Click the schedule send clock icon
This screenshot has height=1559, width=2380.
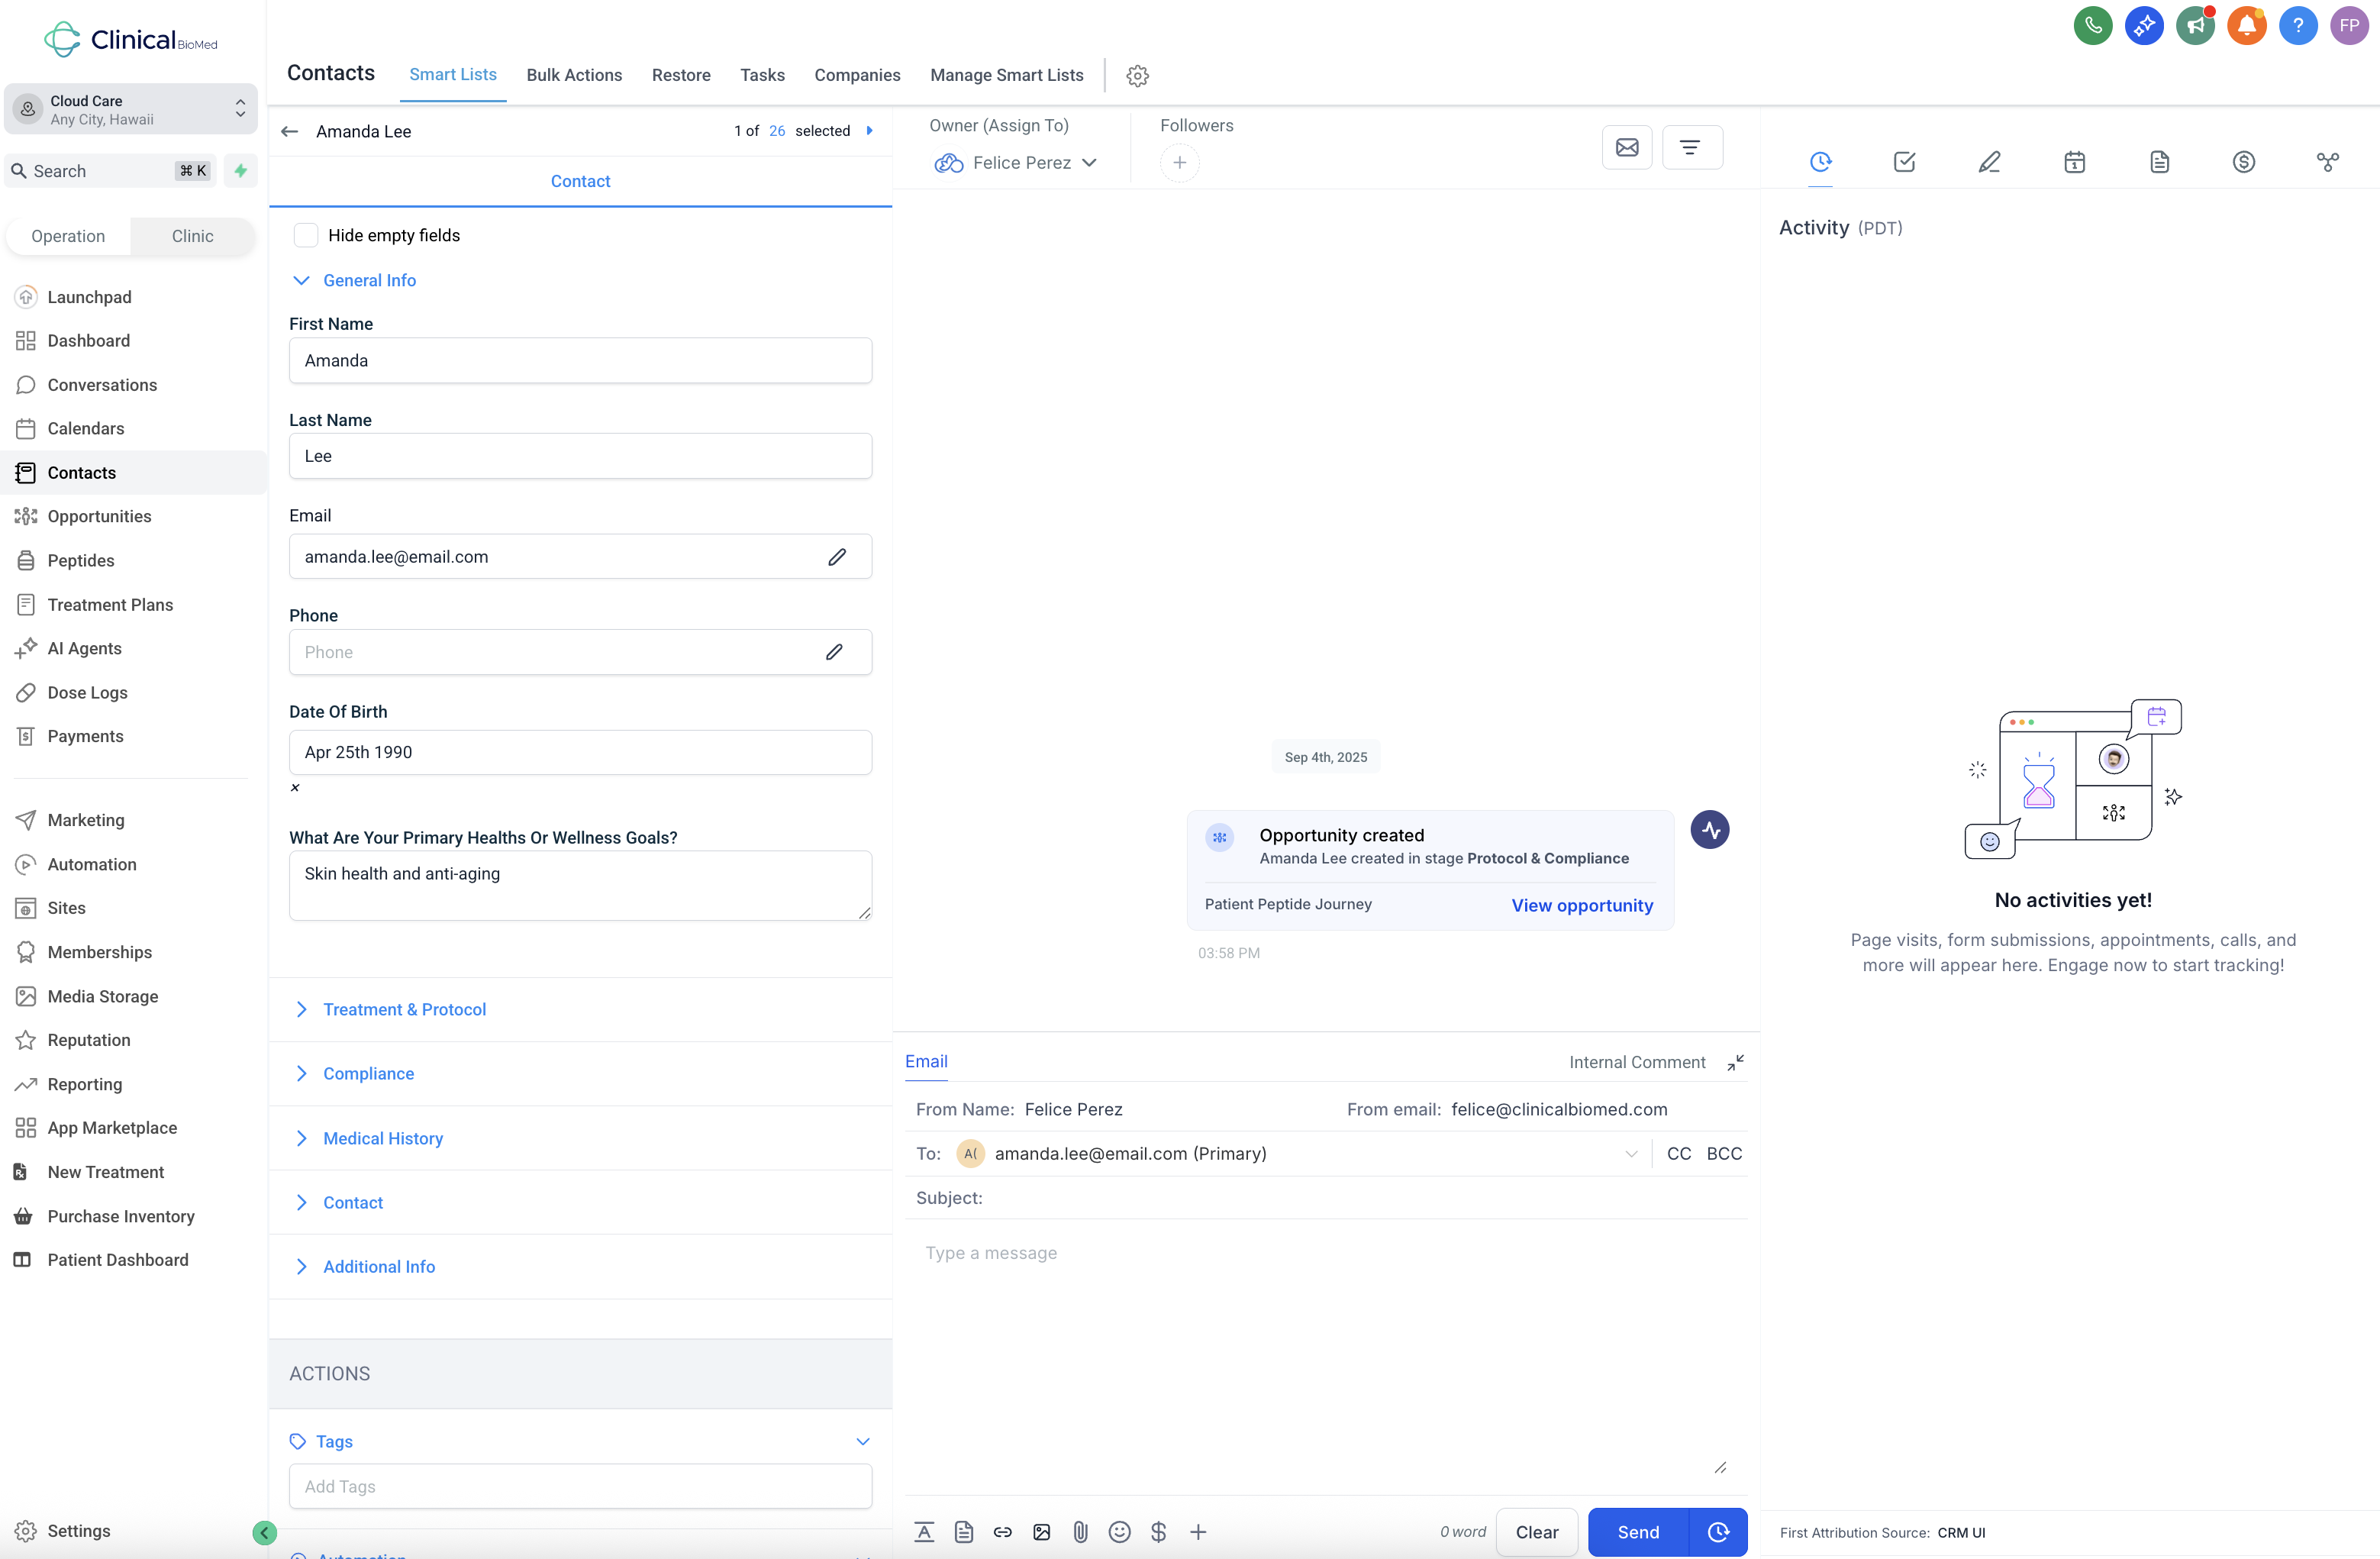[x=1718, y=1532]
